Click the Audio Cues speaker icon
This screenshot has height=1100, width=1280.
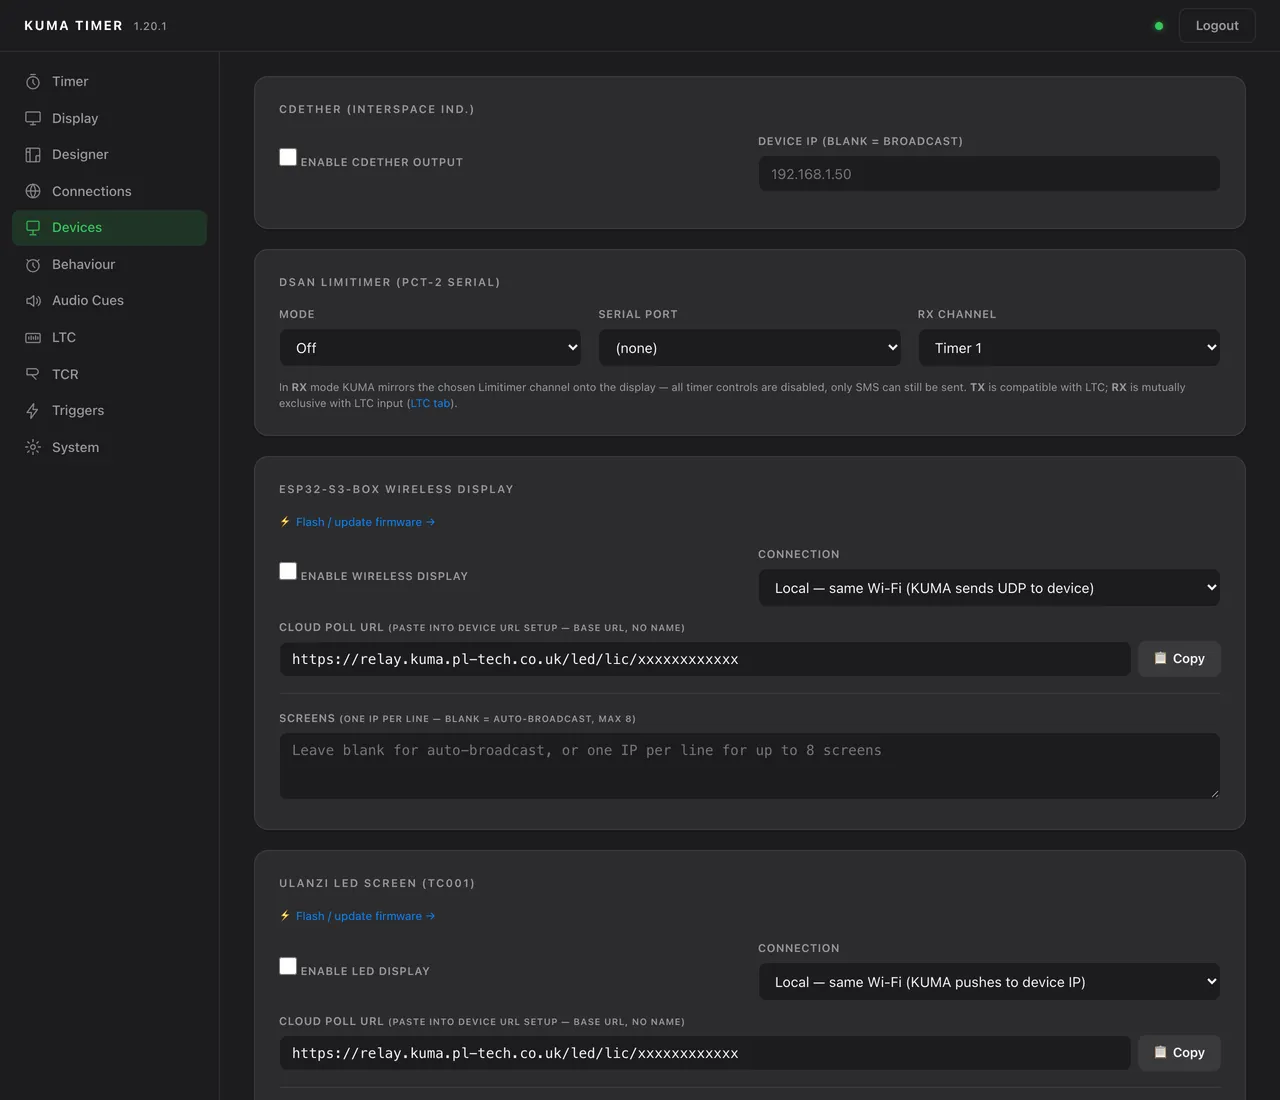(33, 301)
